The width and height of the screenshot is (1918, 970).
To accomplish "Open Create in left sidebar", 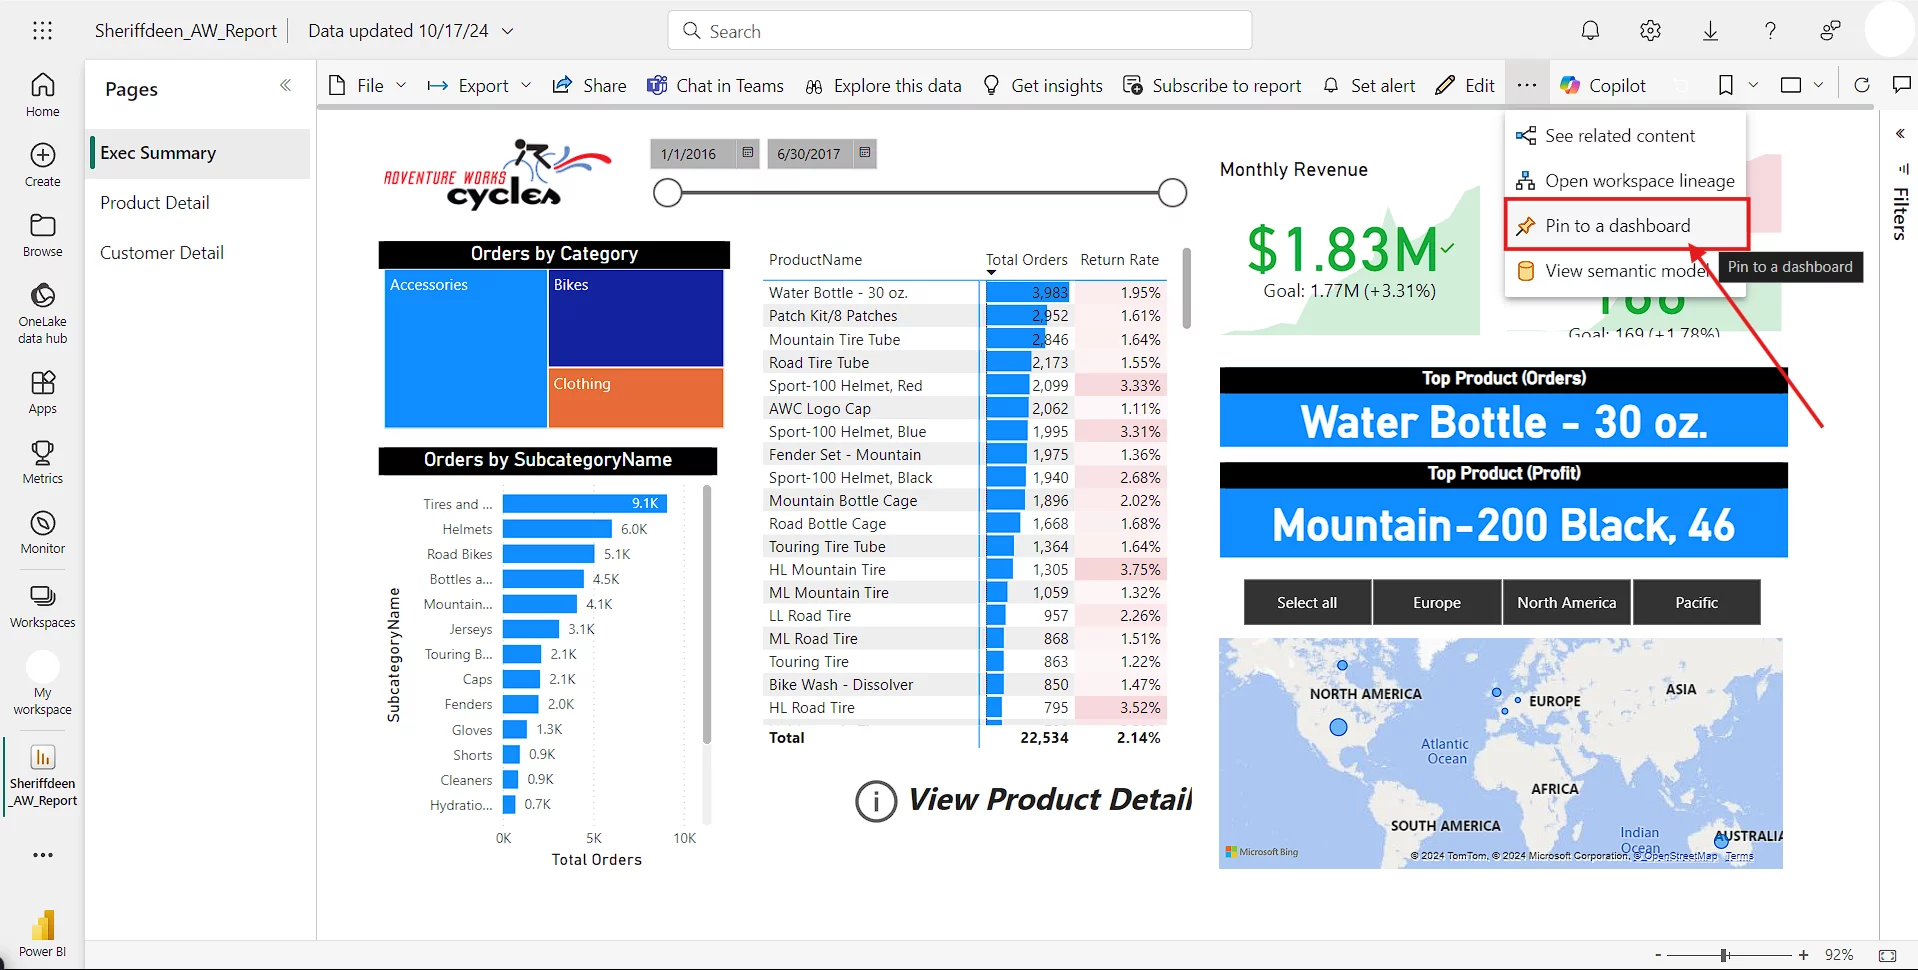I will tap(43, 165).
